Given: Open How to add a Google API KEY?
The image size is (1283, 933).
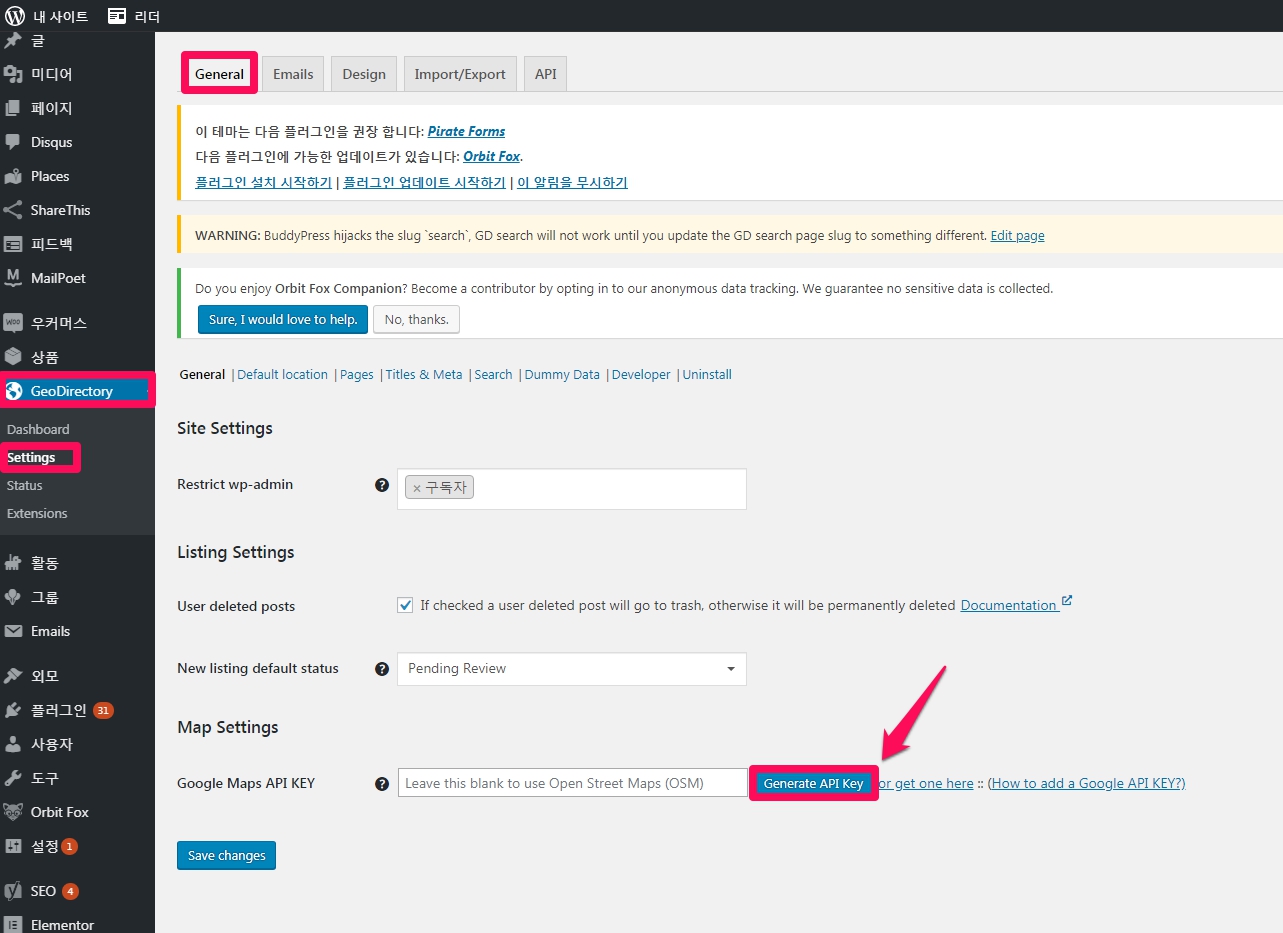Looking at the screenshot, I should point(1086,783).
